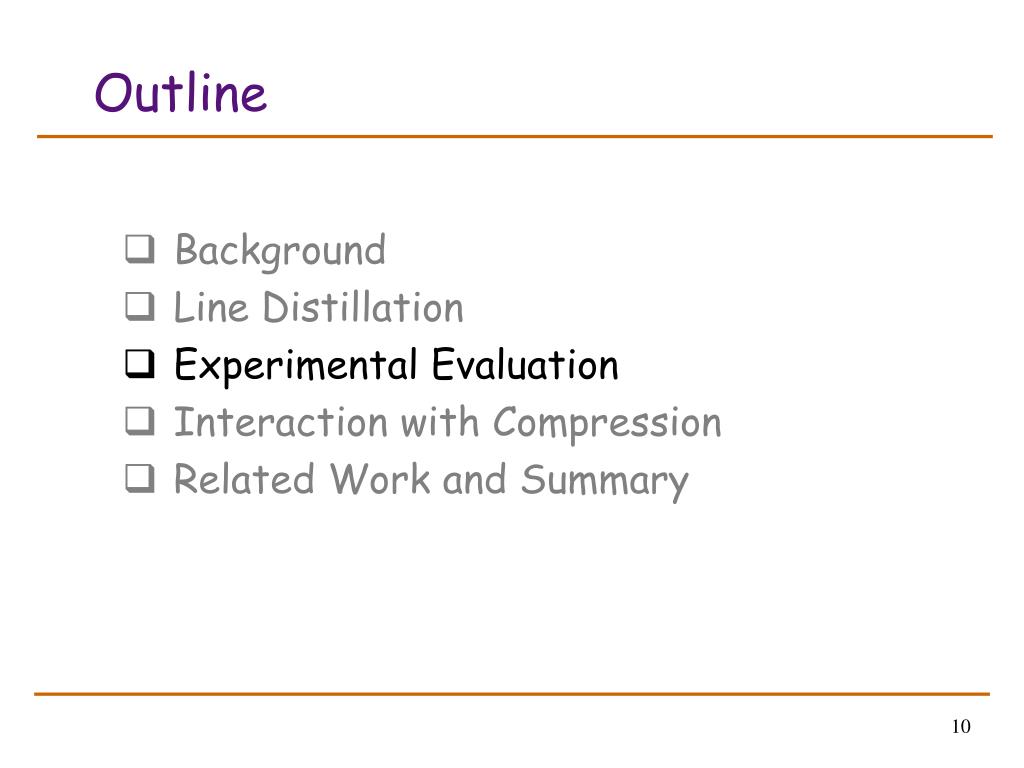Viewport: 1024px width, 768px height.
Task: Click the word Interaction
Action: click(281, 422)
